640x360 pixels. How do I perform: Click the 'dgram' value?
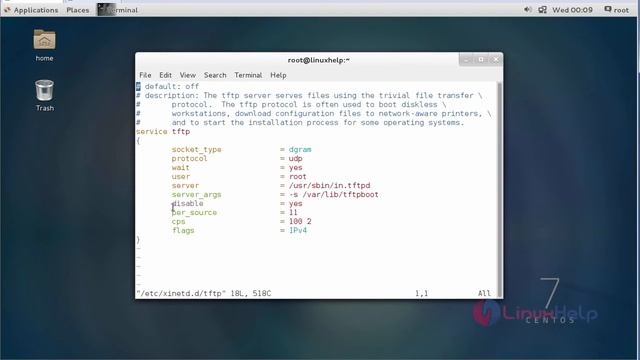click(300, 149)
